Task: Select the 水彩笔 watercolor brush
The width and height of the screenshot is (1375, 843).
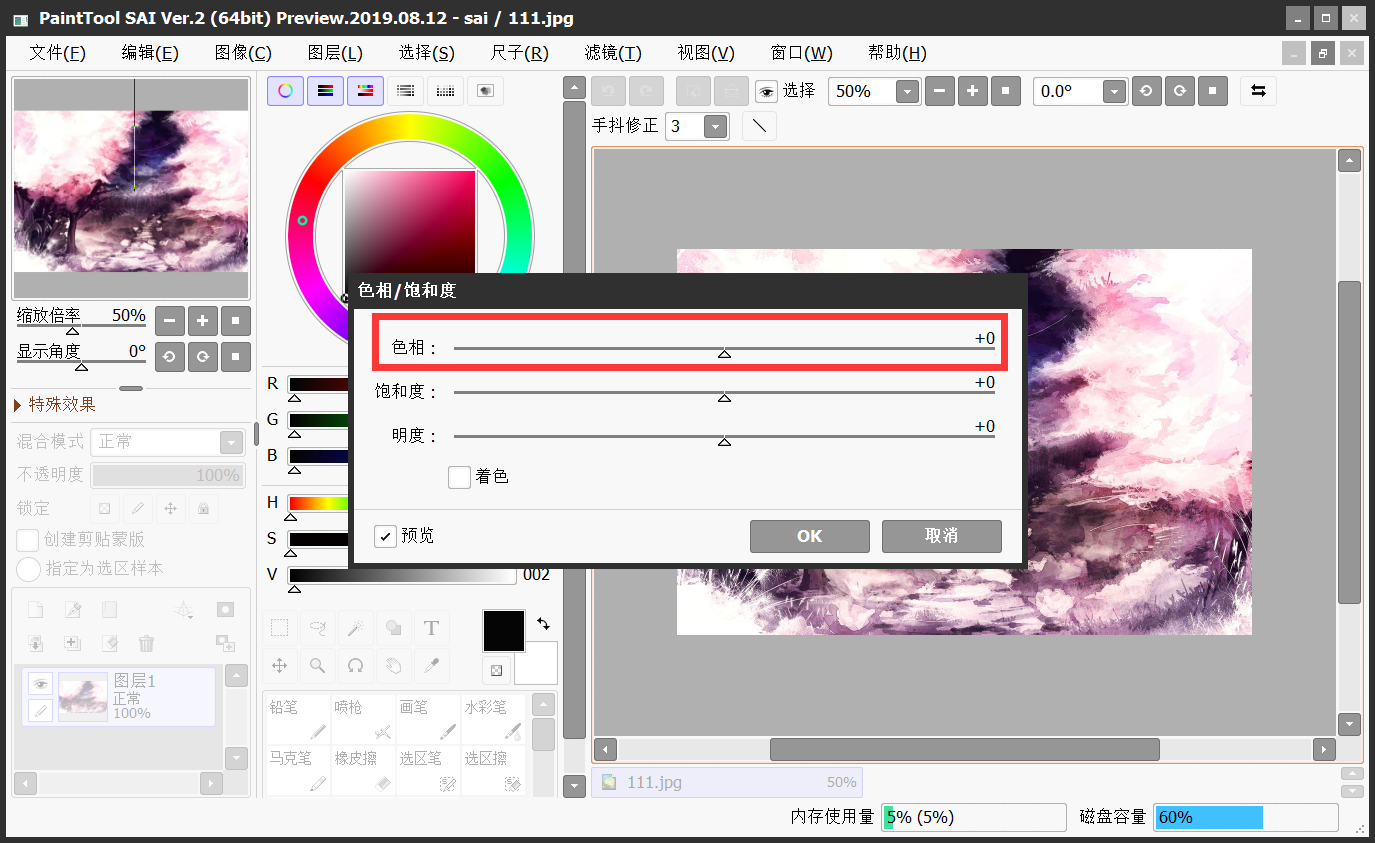Action: click(x=492, y=719)
